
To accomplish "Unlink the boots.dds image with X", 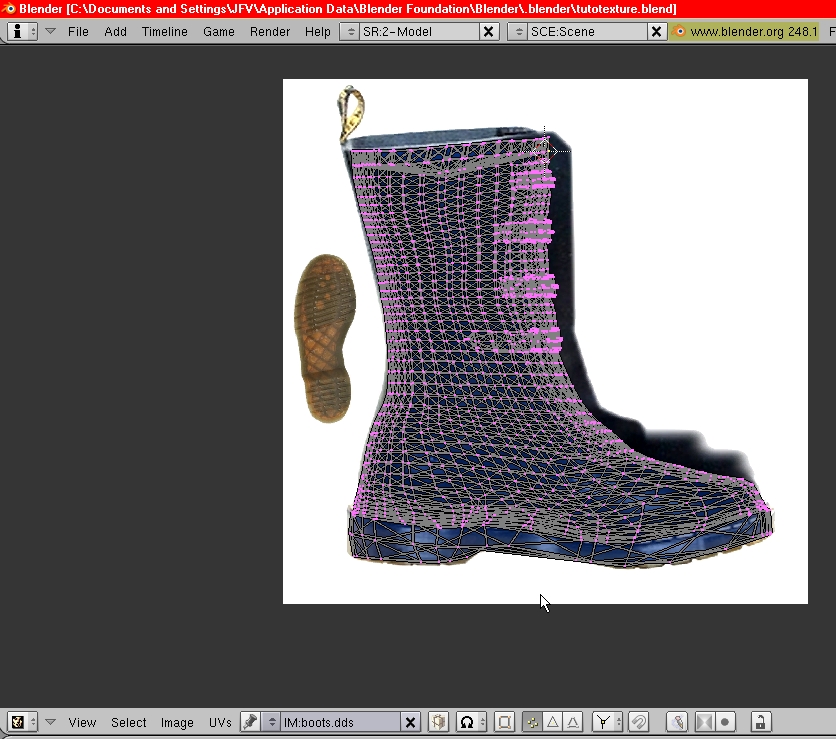I will click(x=411, y=722).
